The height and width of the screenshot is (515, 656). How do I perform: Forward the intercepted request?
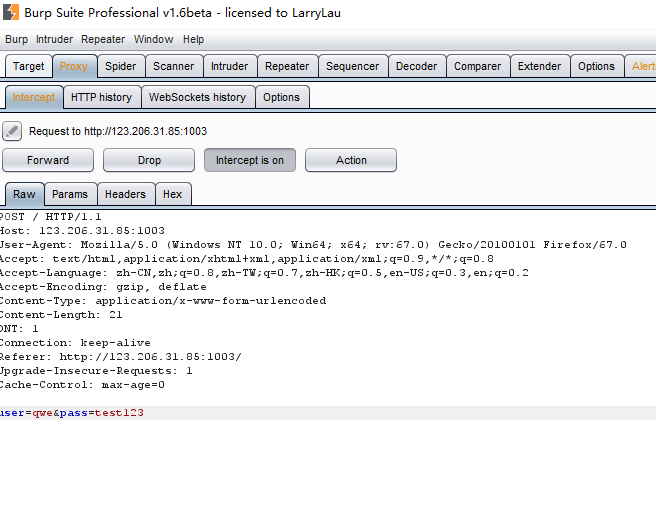[48, 160]
